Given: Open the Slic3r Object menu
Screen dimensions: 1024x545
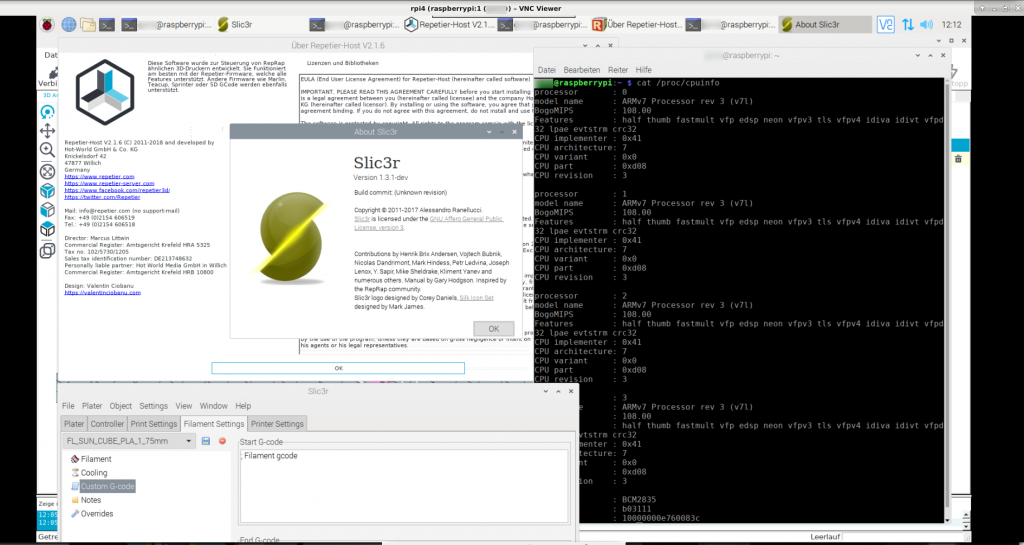Looking at the screenshot, I should [121, 406].
